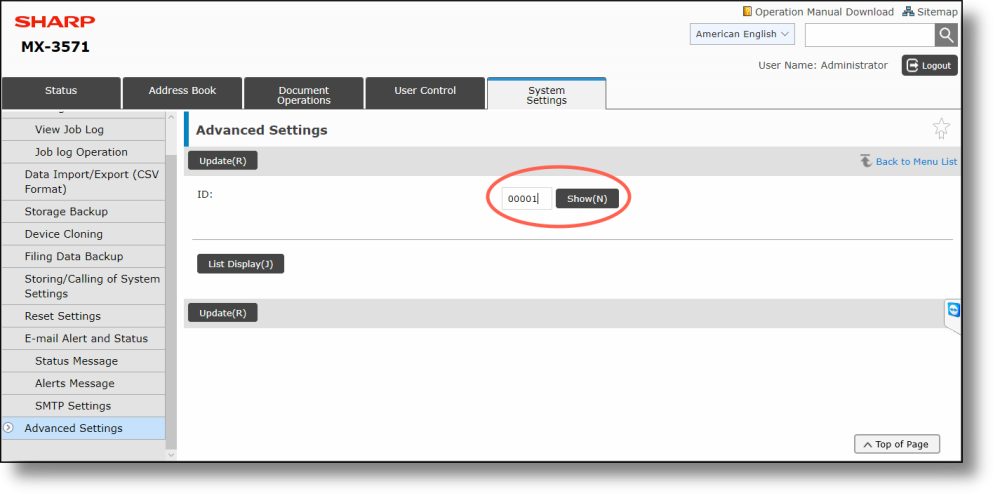The height and width of the screenshot is (500, 1000).
Task: Click the sidebar scroll up arrow
Action: point(171,117)
